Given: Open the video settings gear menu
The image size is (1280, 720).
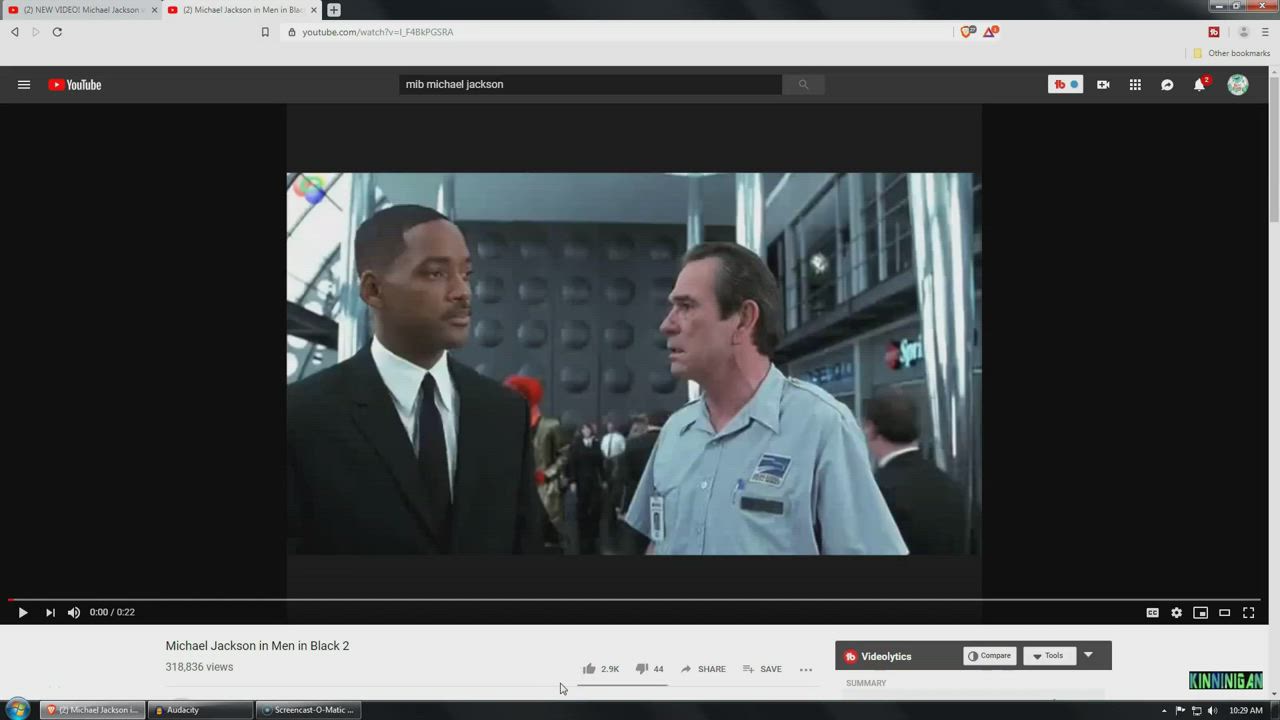Looking at the screenshot, I should 1176,613.
